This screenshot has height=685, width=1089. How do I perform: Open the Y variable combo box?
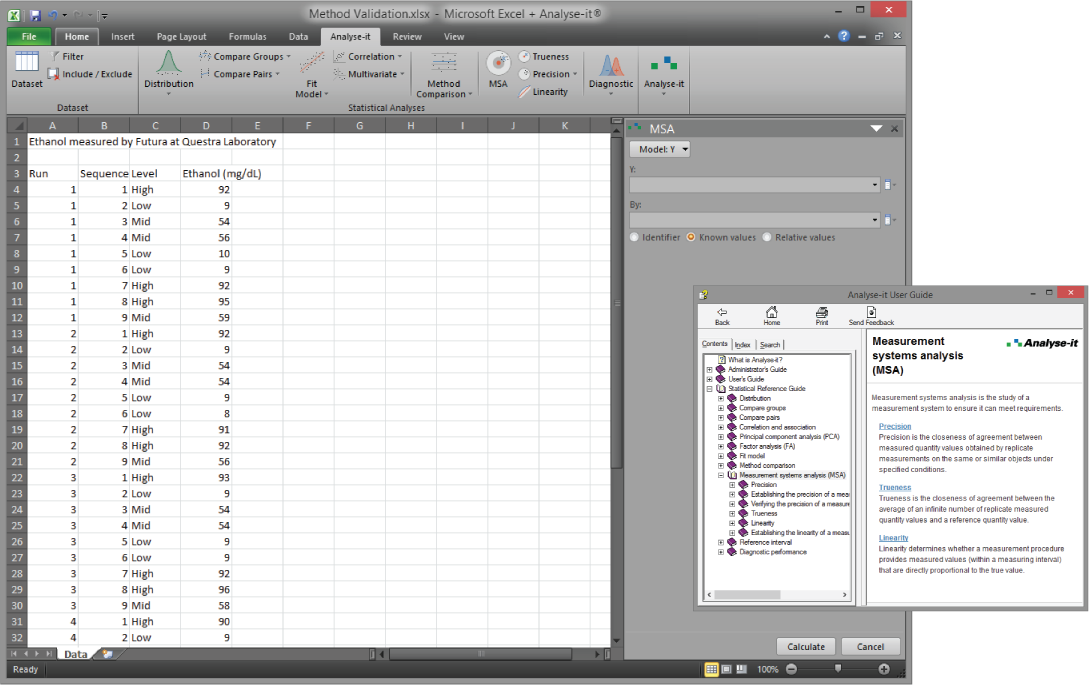[755, 185]
